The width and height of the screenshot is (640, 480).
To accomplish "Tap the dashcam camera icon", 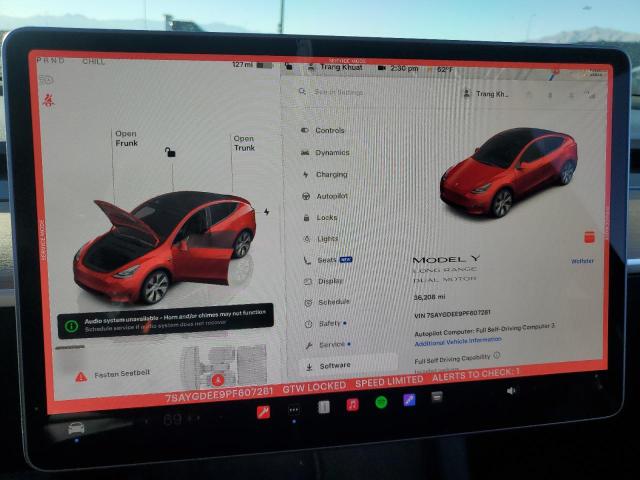I will [382, 68].
